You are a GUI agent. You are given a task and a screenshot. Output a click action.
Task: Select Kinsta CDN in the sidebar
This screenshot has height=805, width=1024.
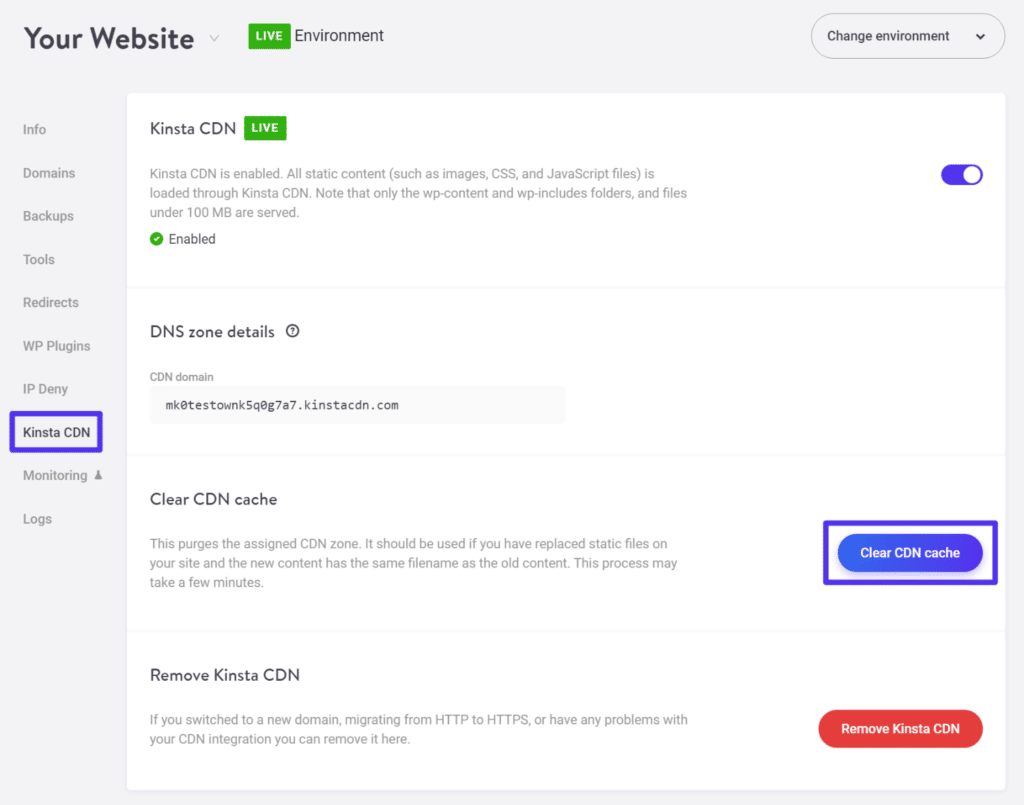click(x=55, y=431)
